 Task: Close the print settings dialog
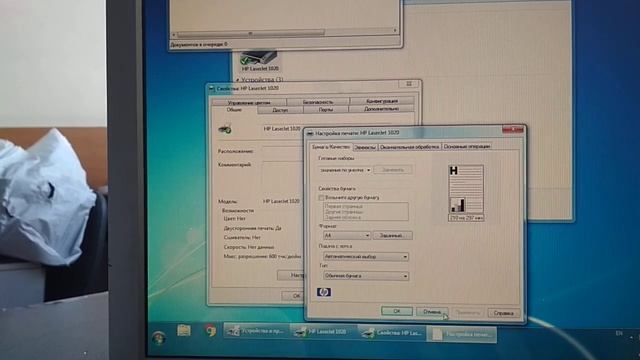click(x=512, y=130)
